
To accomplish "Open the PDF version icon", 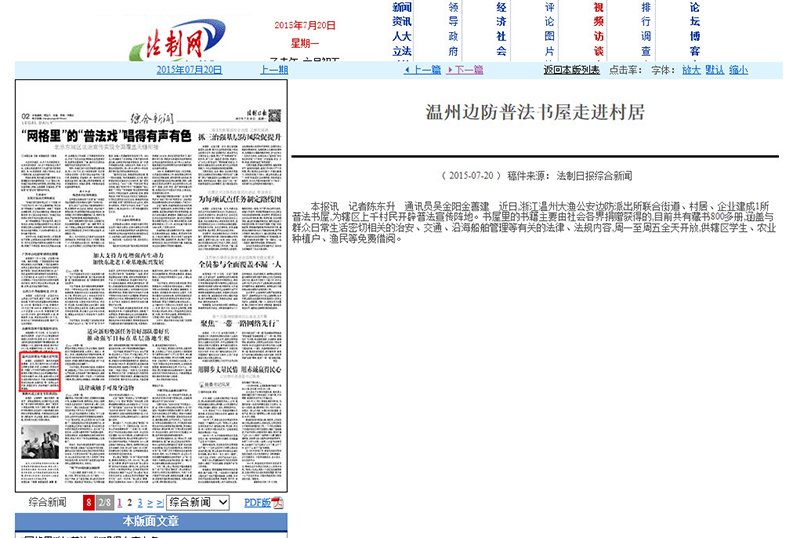I will 278,502.
